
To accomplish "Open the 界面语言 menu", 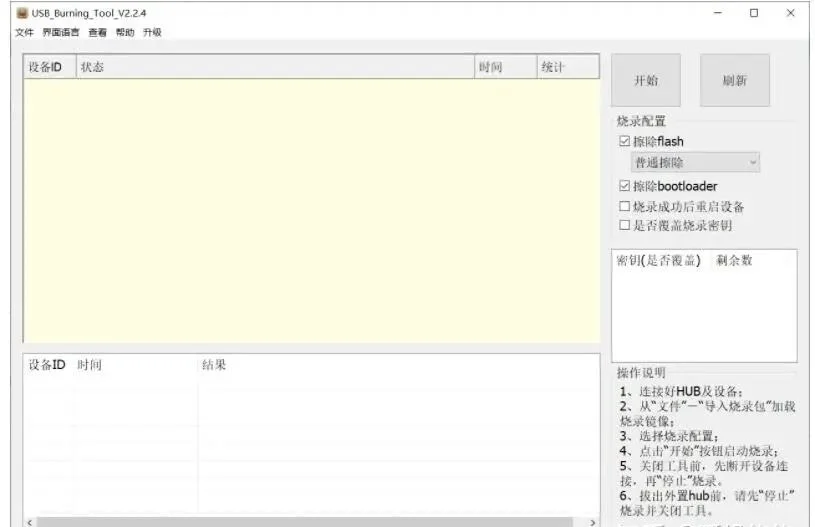I will (61, 32).
